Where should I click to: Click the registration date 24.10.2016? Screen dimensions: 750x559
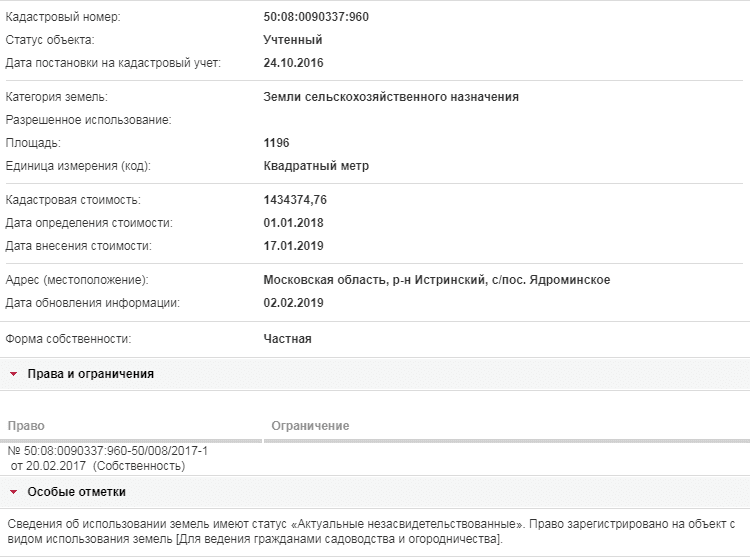pyautogui.click(x=293, y=63)
